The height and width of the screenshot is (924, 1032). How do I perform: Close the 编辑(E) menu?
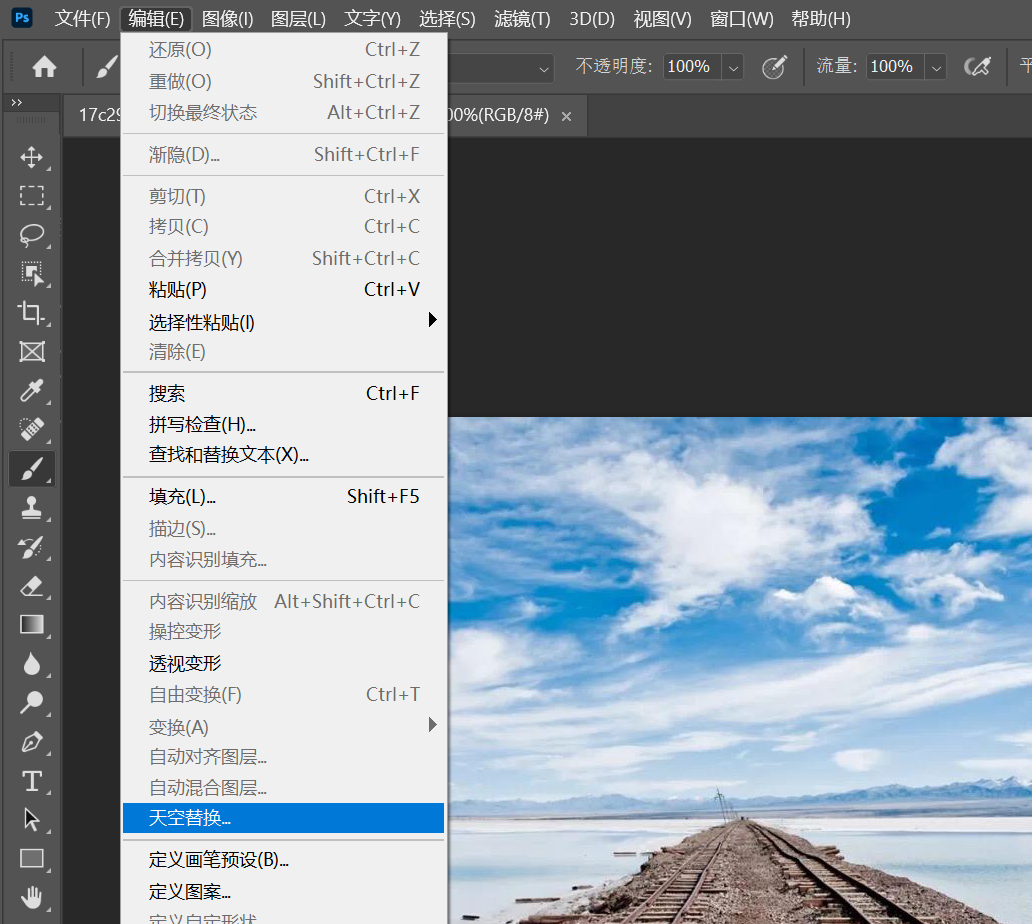pyautogui.click(x=156, y=18)
